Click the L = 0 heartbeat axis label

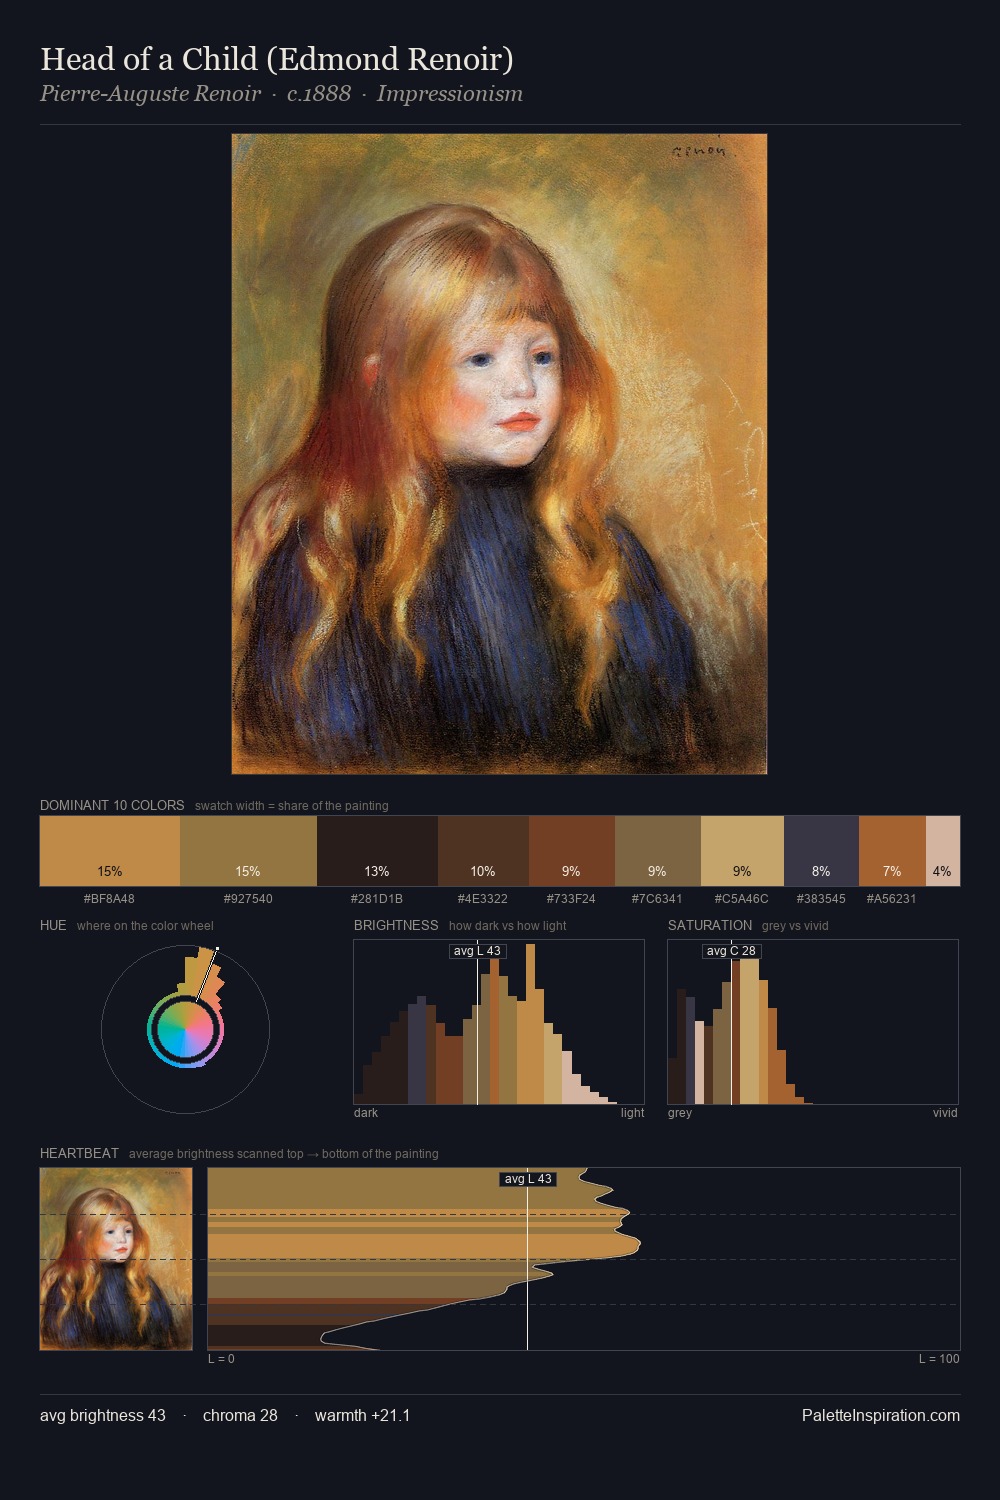tap(221, 1359)
